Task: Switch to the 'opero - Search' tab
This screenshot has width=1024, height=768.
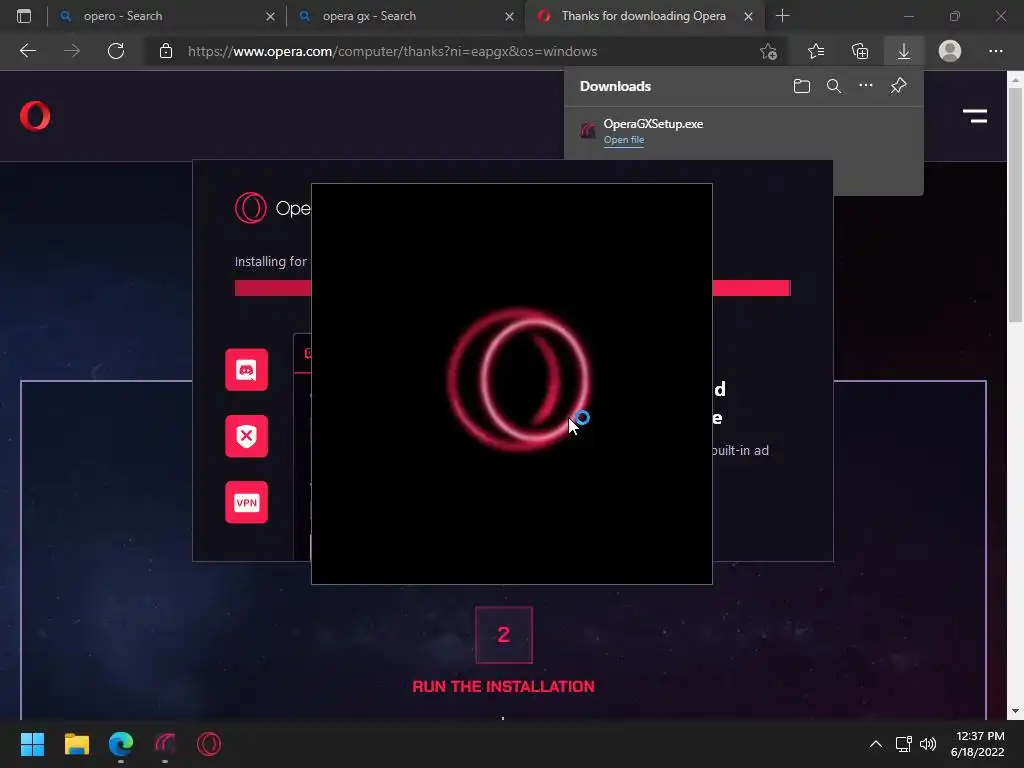Action: (x=166, y=16)
